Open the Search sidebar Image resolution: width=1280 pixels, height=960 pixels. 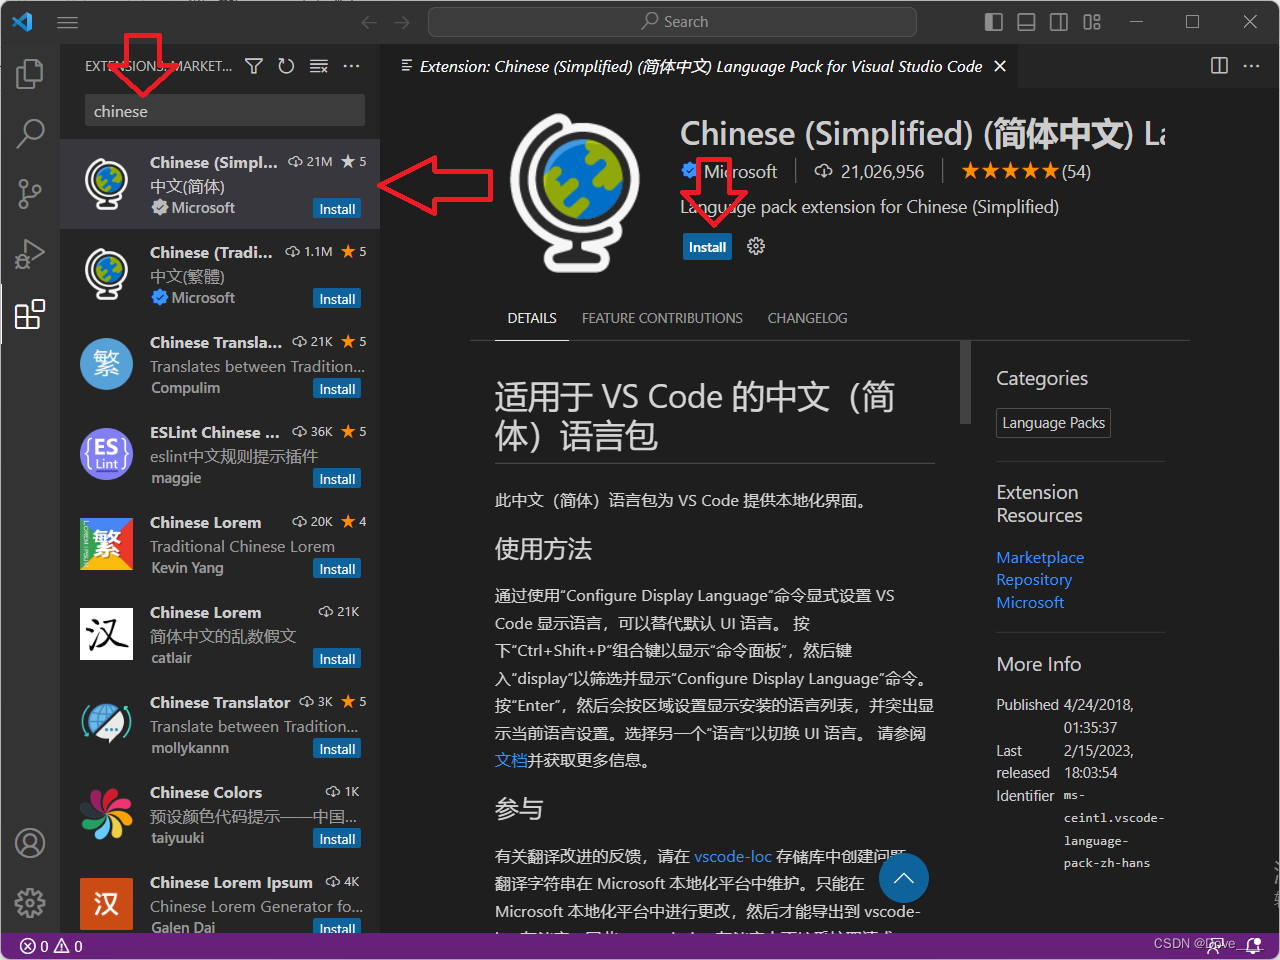tap(30, 133)
